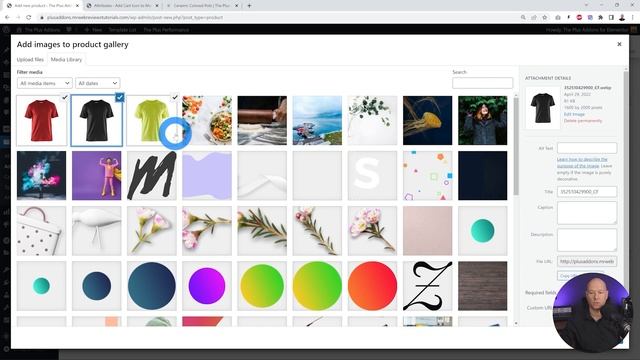The width and height of the screenshot is (640, 360).
Task: Click into the Title field
Action: [x=587, y=191]
